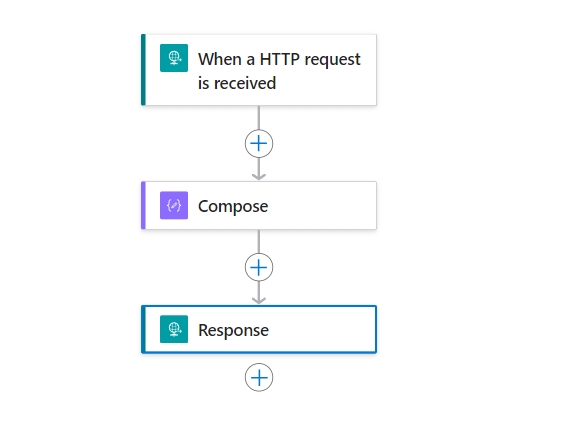Click the arrowhead pointing into Response
Viewport: 574px width, 436px height.
[259, 300]
